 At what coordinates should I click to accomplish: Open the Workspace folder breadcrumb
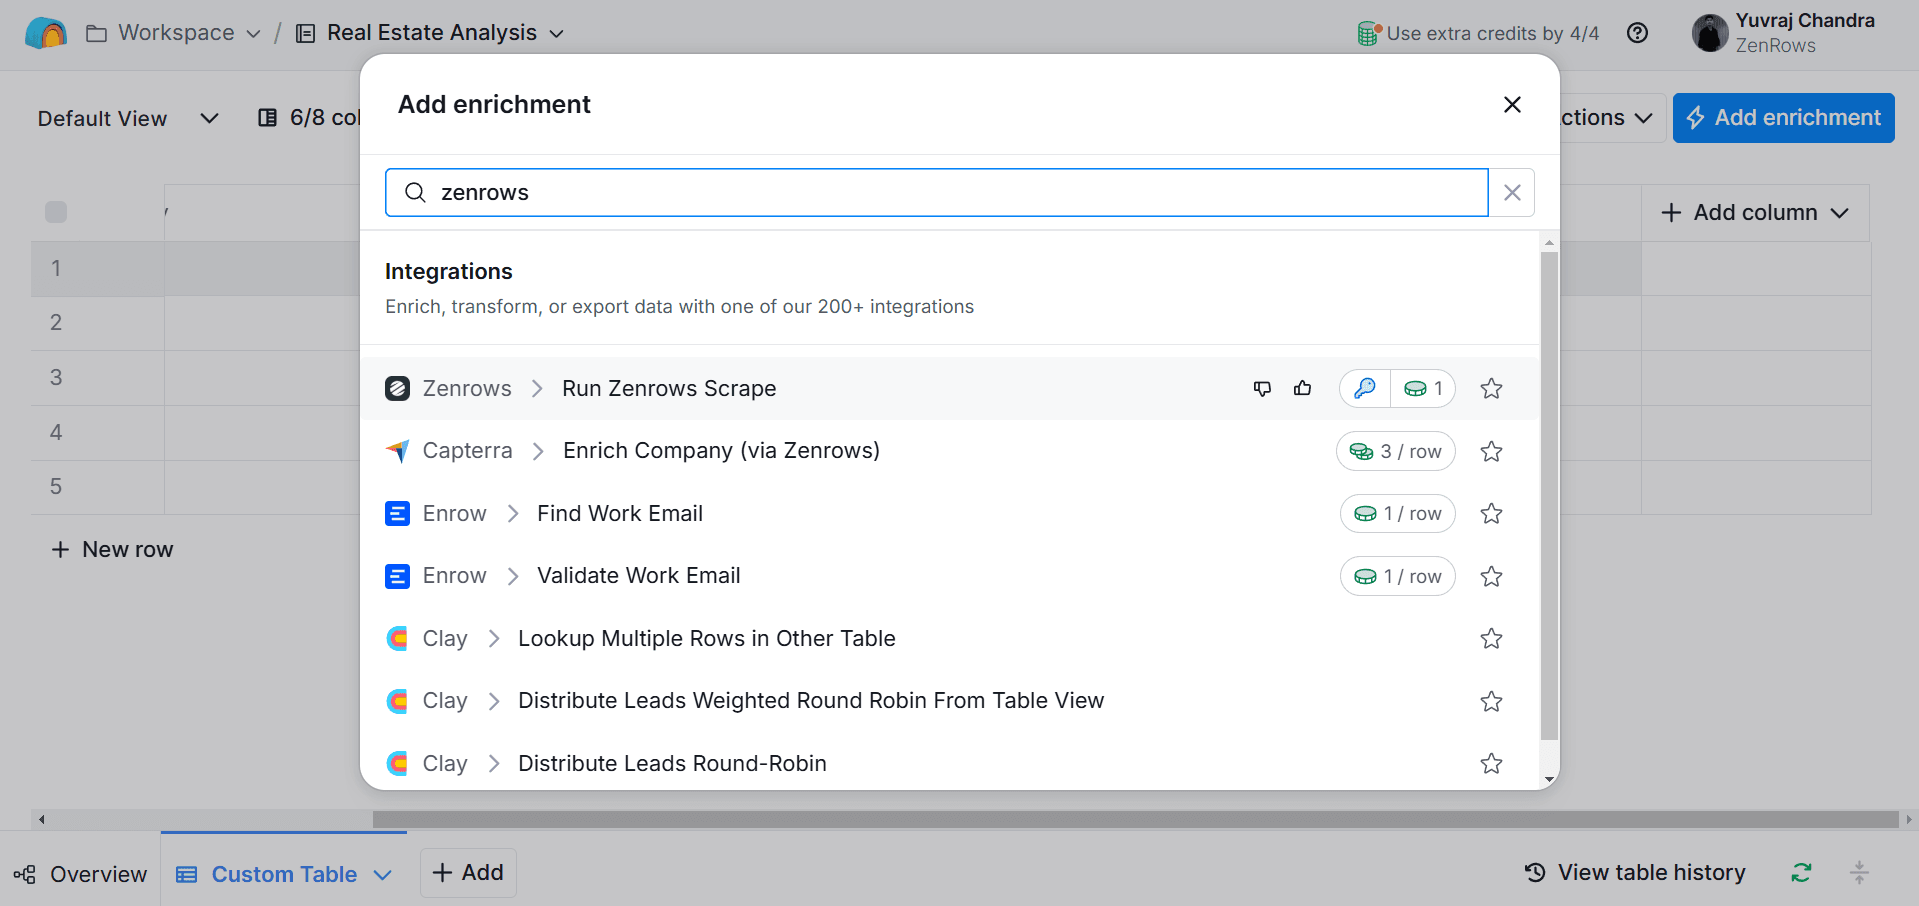tap(173, 33)
